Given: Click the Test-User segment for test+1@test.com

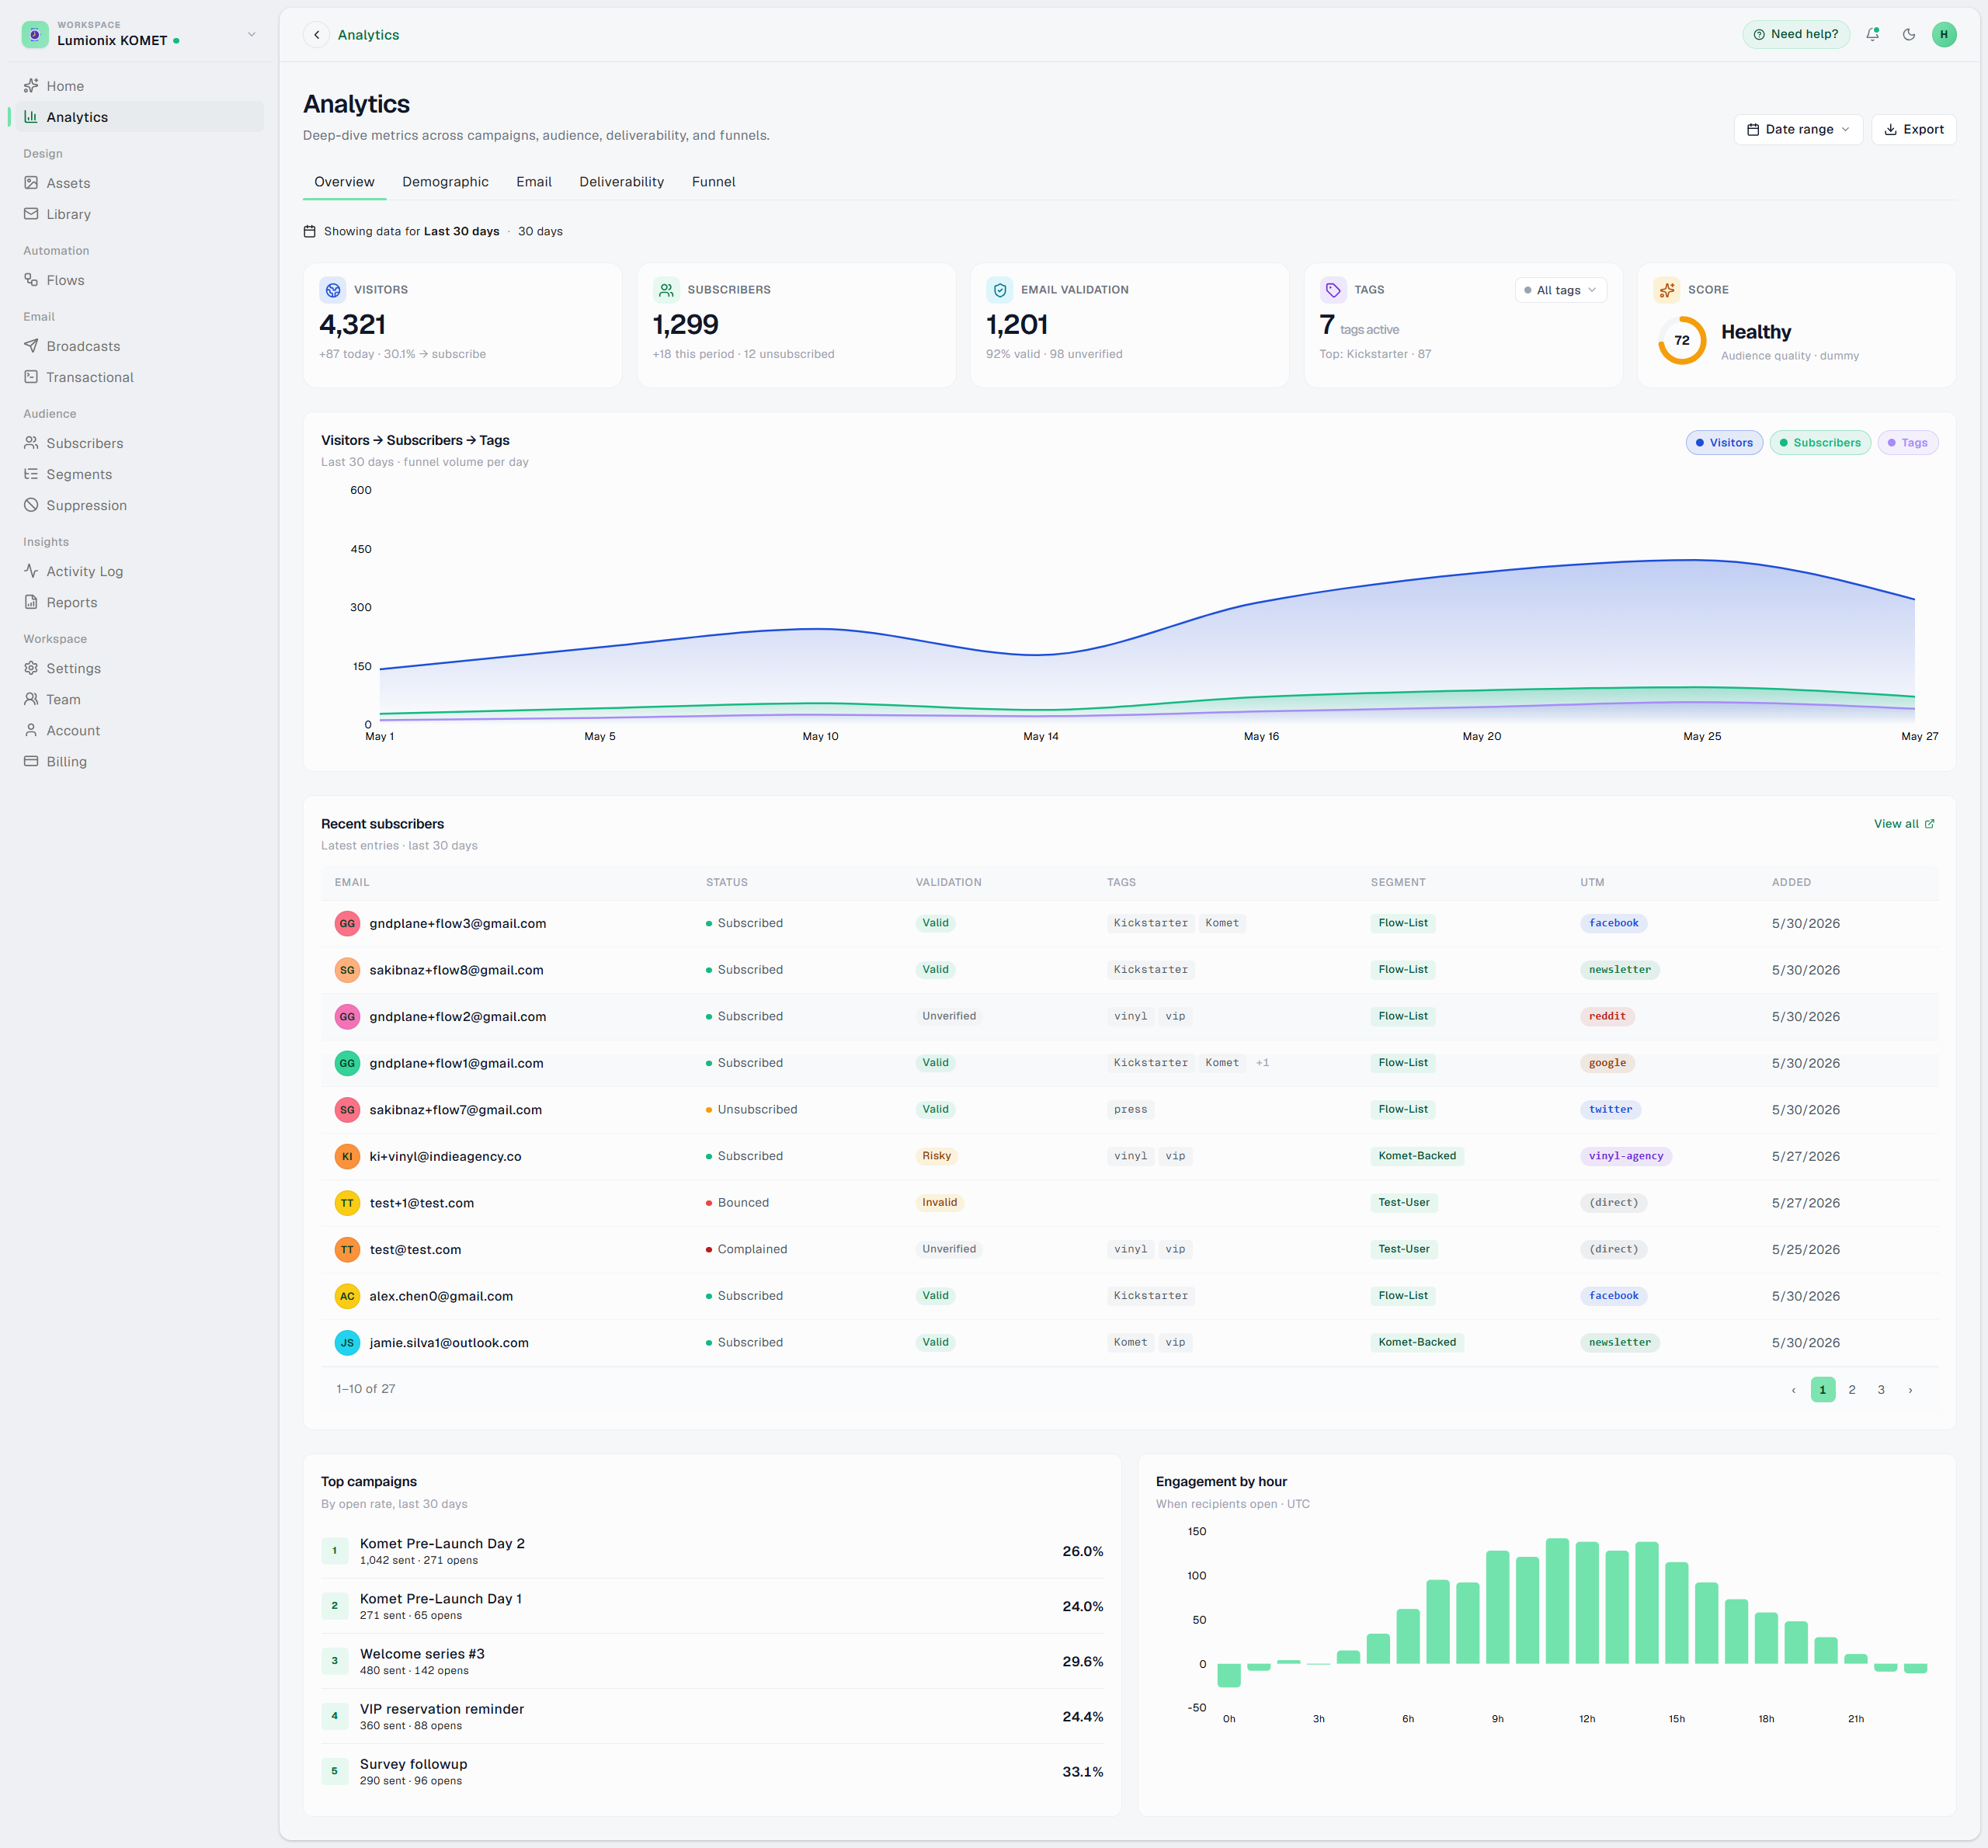Looking at the screenshot, I should tap(1404, 1203).
